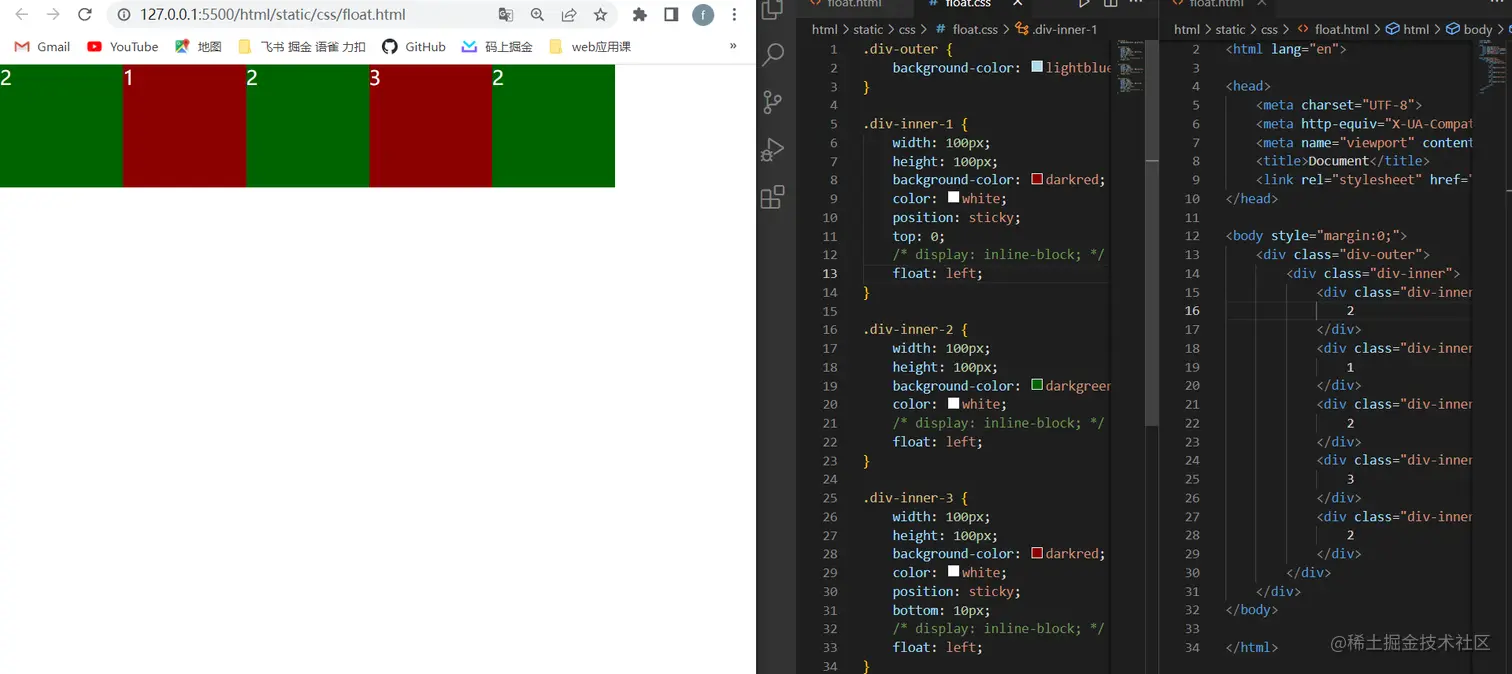Open the YouTube bookmark
This screenshot has height=674, width=1512.
(122, 47)
